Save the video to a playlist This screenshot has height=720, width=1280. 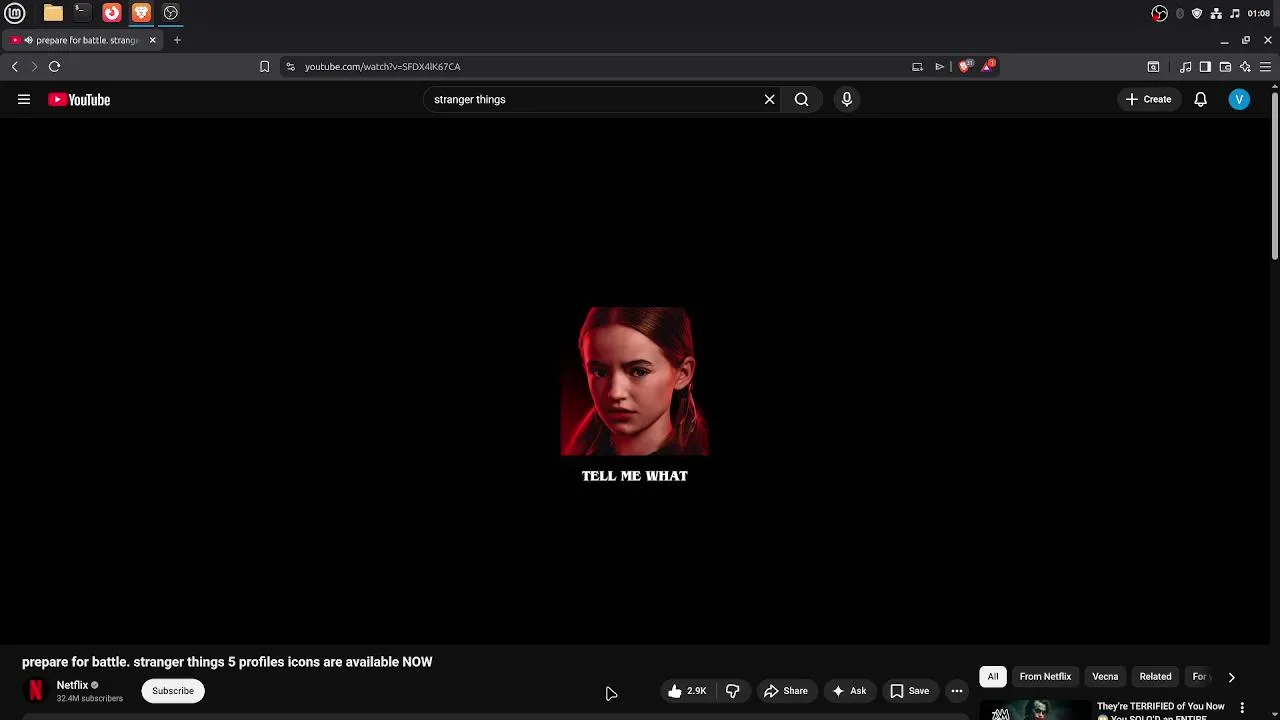tap(910, 691)
